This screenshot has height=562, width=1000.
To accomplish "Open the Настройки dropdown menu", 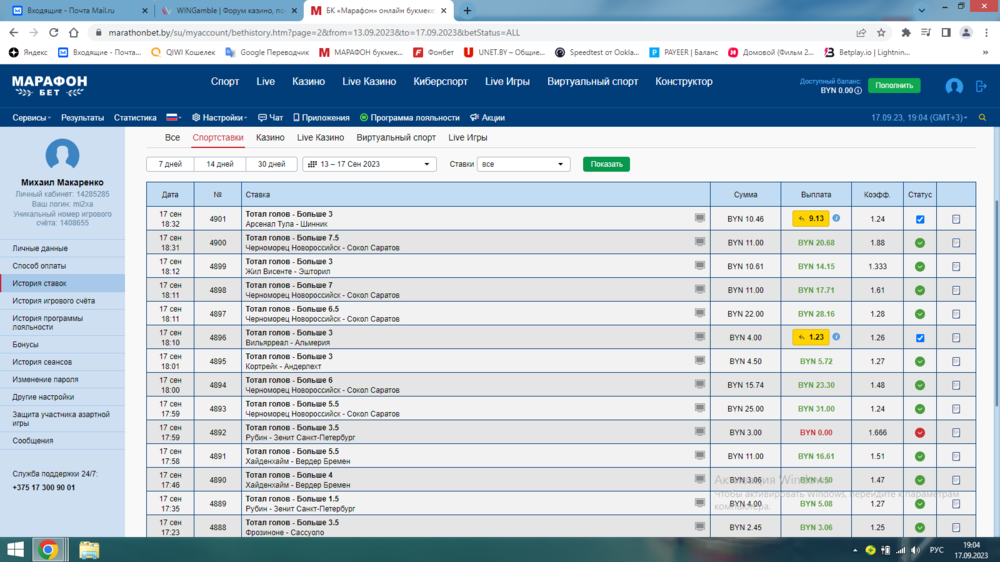I will pyautogui.click(x=220, y=117).
